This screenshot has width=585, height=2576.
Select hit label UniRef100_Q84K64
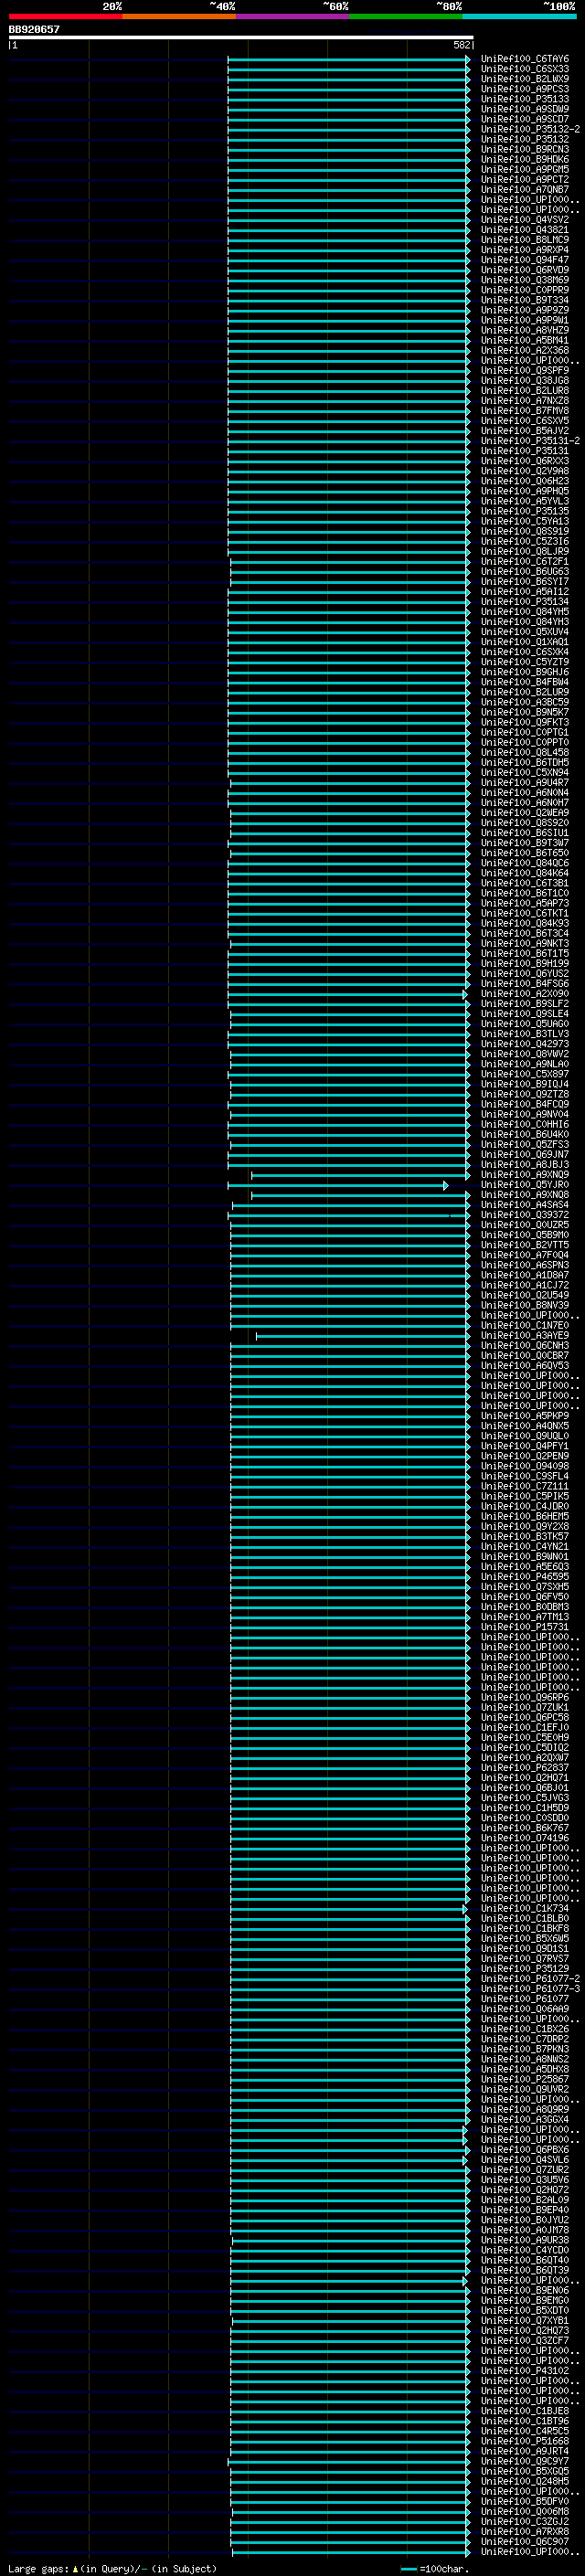pos(525,873)
